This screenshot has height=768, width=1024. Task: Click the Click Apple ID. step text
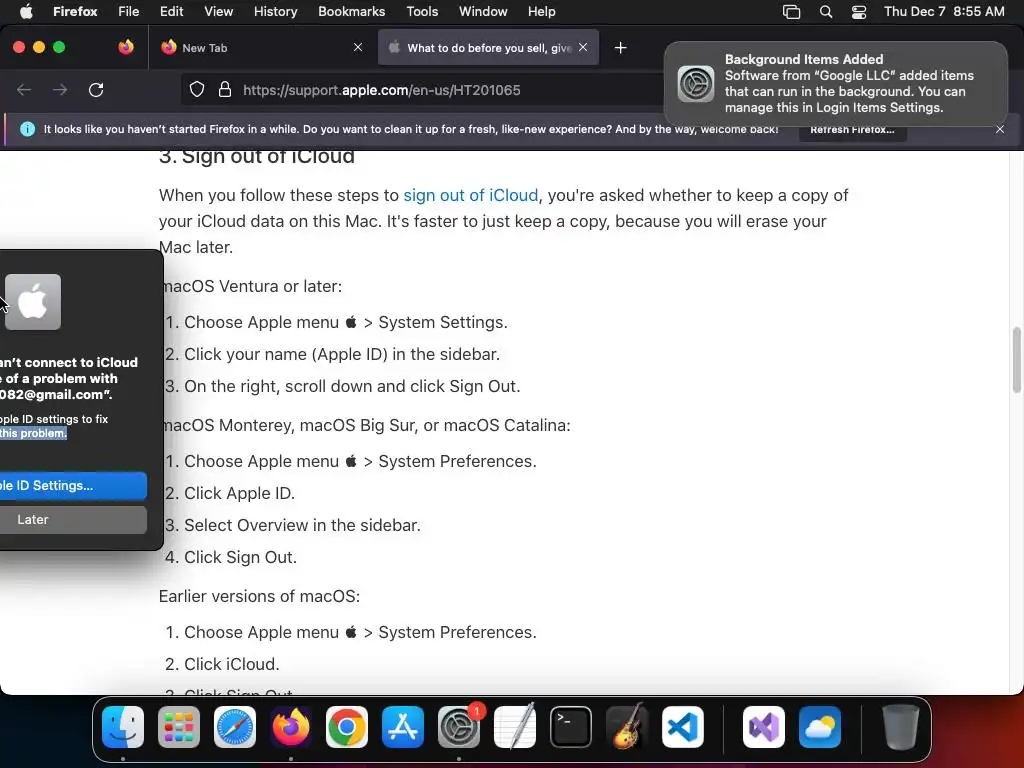[239, 493]
